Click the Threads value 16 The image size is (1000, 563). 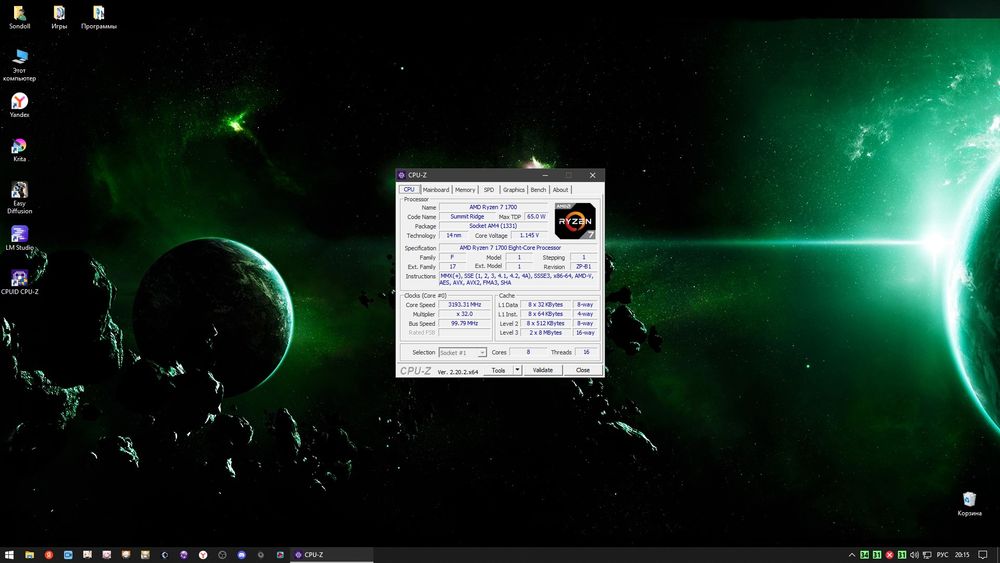click(586, 352)
